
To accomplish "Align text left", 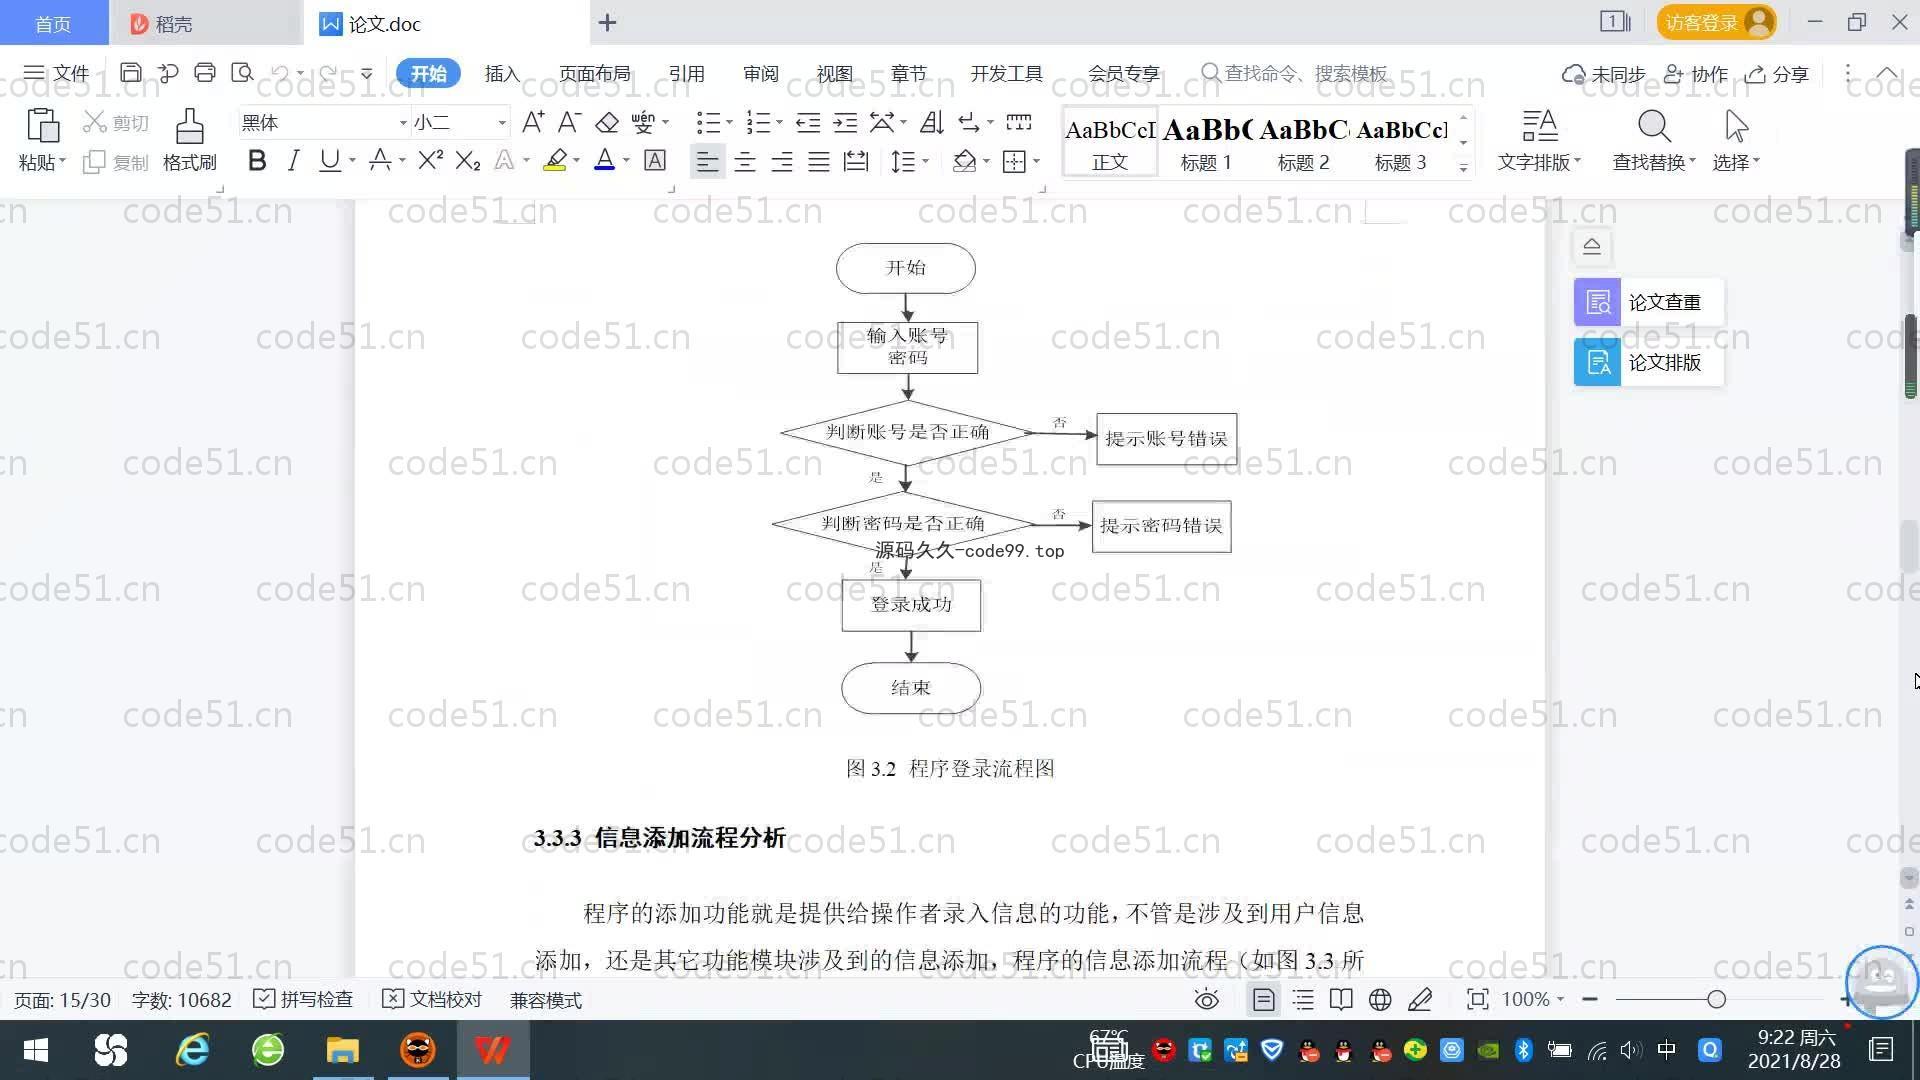I will click(707, 161).
